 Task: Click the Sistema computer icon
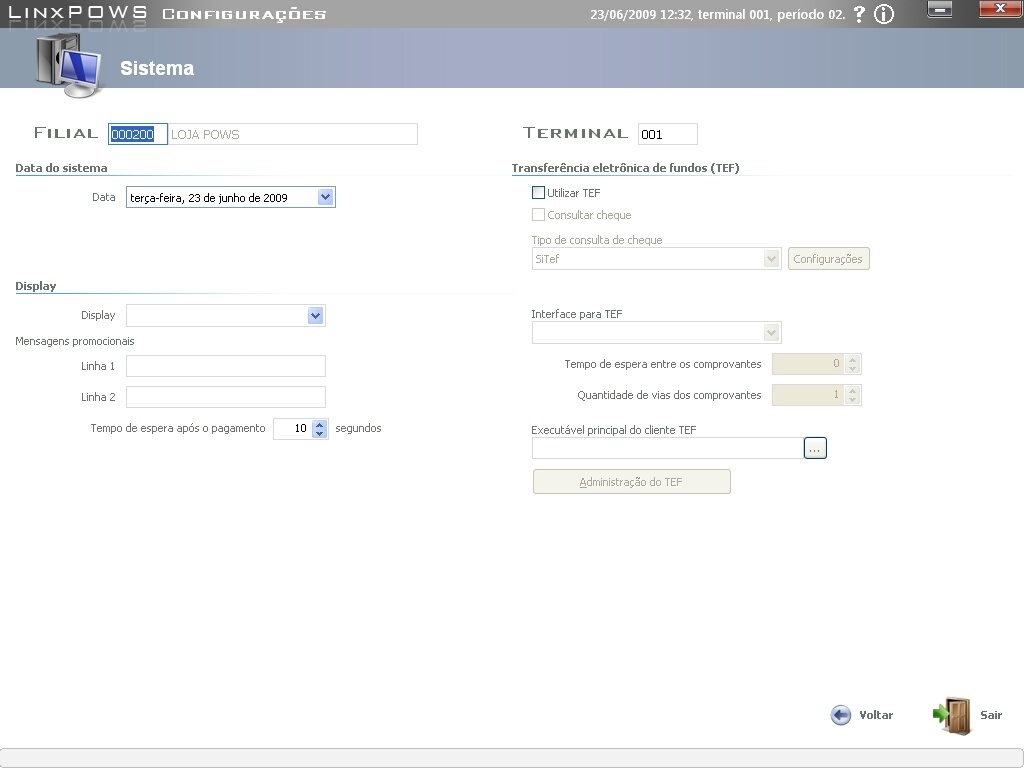(x=69, y=65)
